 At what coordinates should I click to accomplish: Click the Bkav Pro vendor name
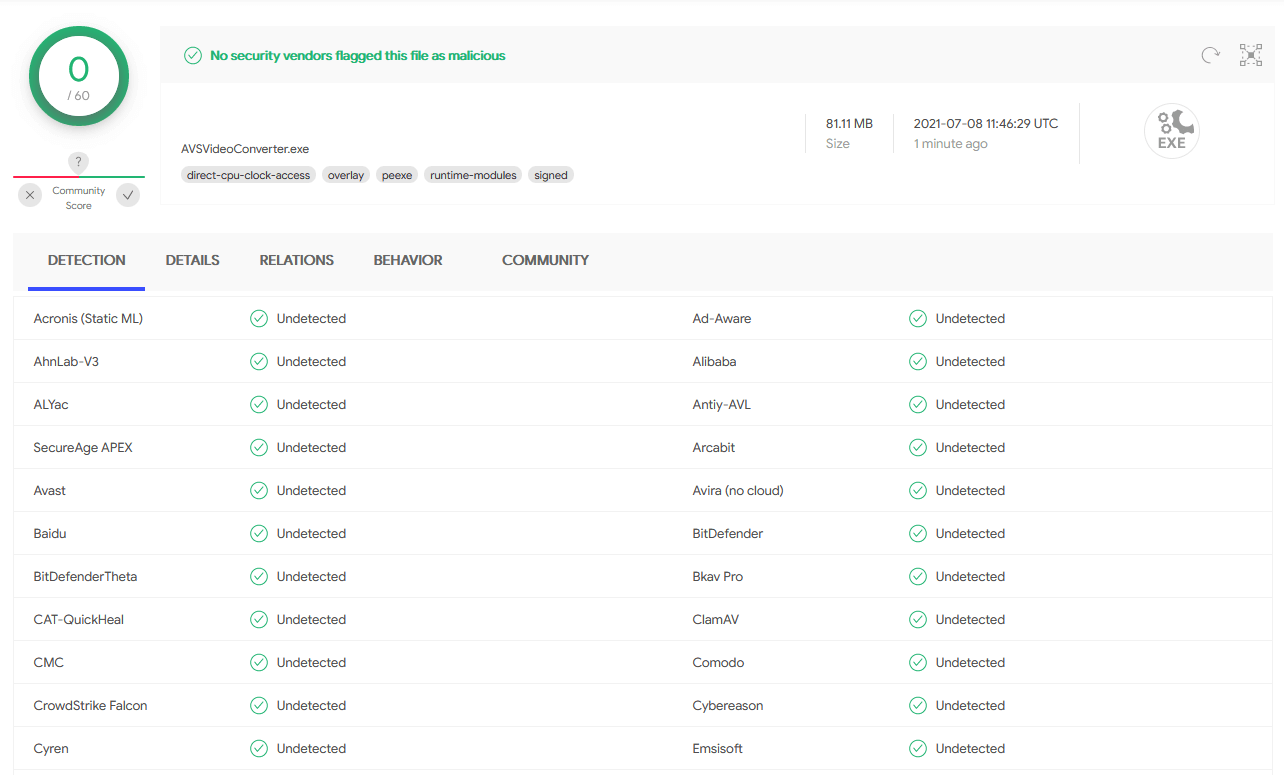(x=718, y=577)
